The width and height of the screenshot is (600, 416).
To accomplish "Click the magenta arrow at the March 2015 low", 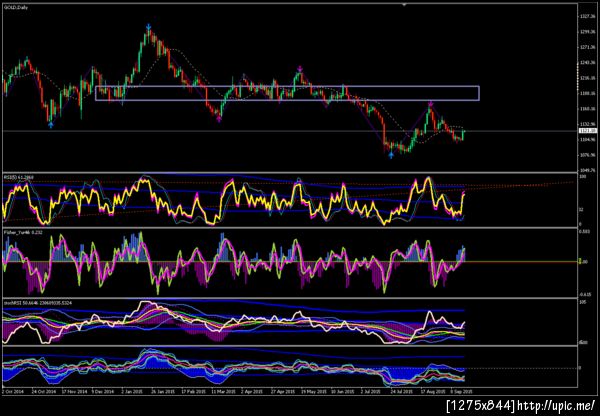I will [219, 119].
